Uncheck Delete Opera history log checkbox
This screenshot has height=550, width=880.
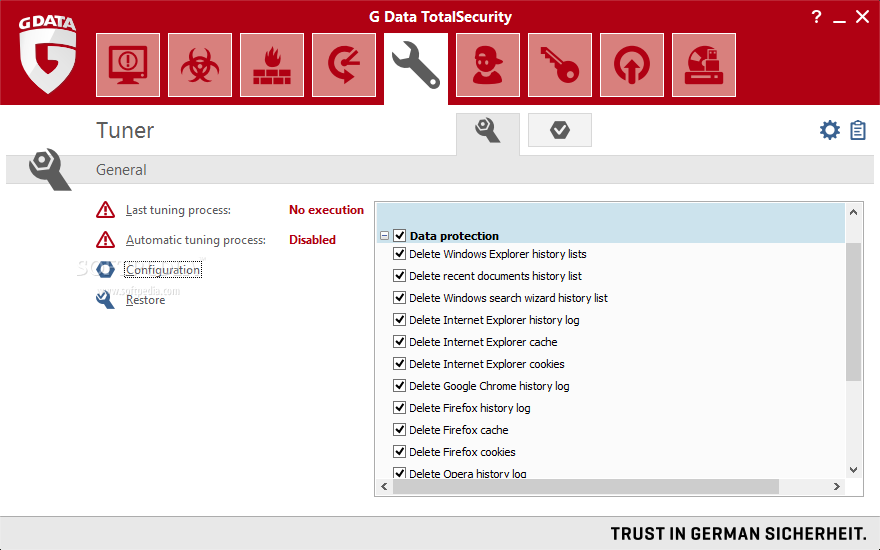click(400, 473)
